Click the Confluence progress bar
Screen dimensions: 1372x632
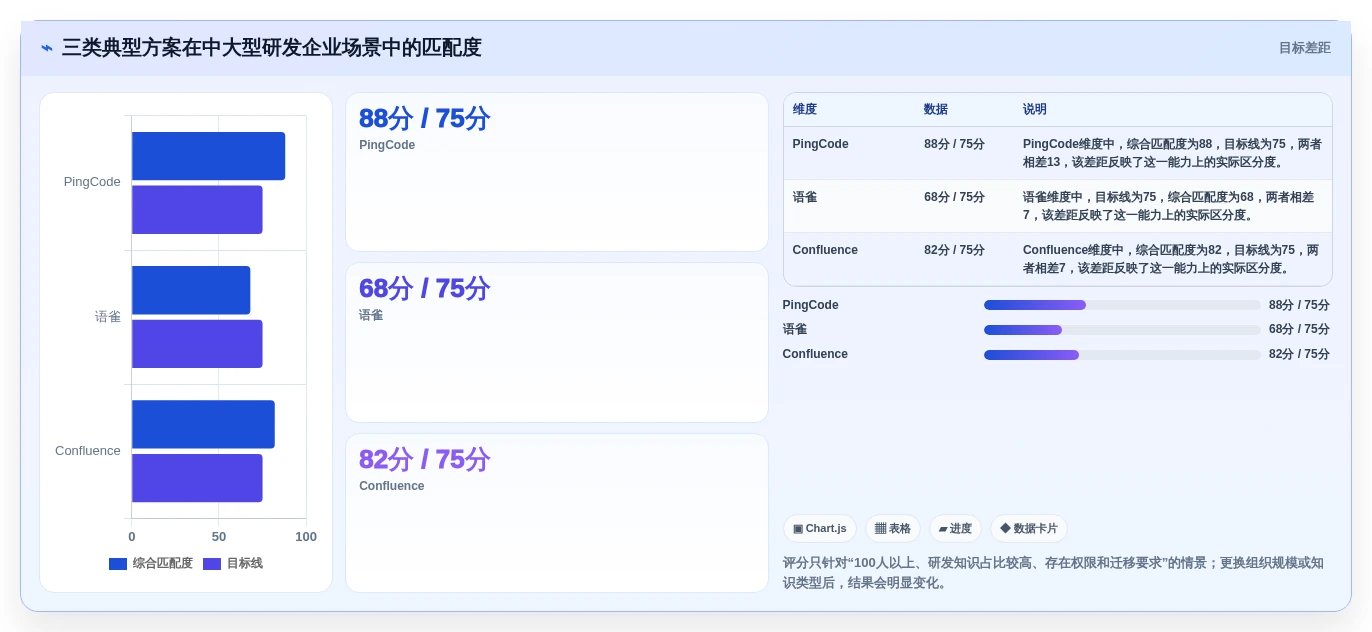click(1122, 355)
